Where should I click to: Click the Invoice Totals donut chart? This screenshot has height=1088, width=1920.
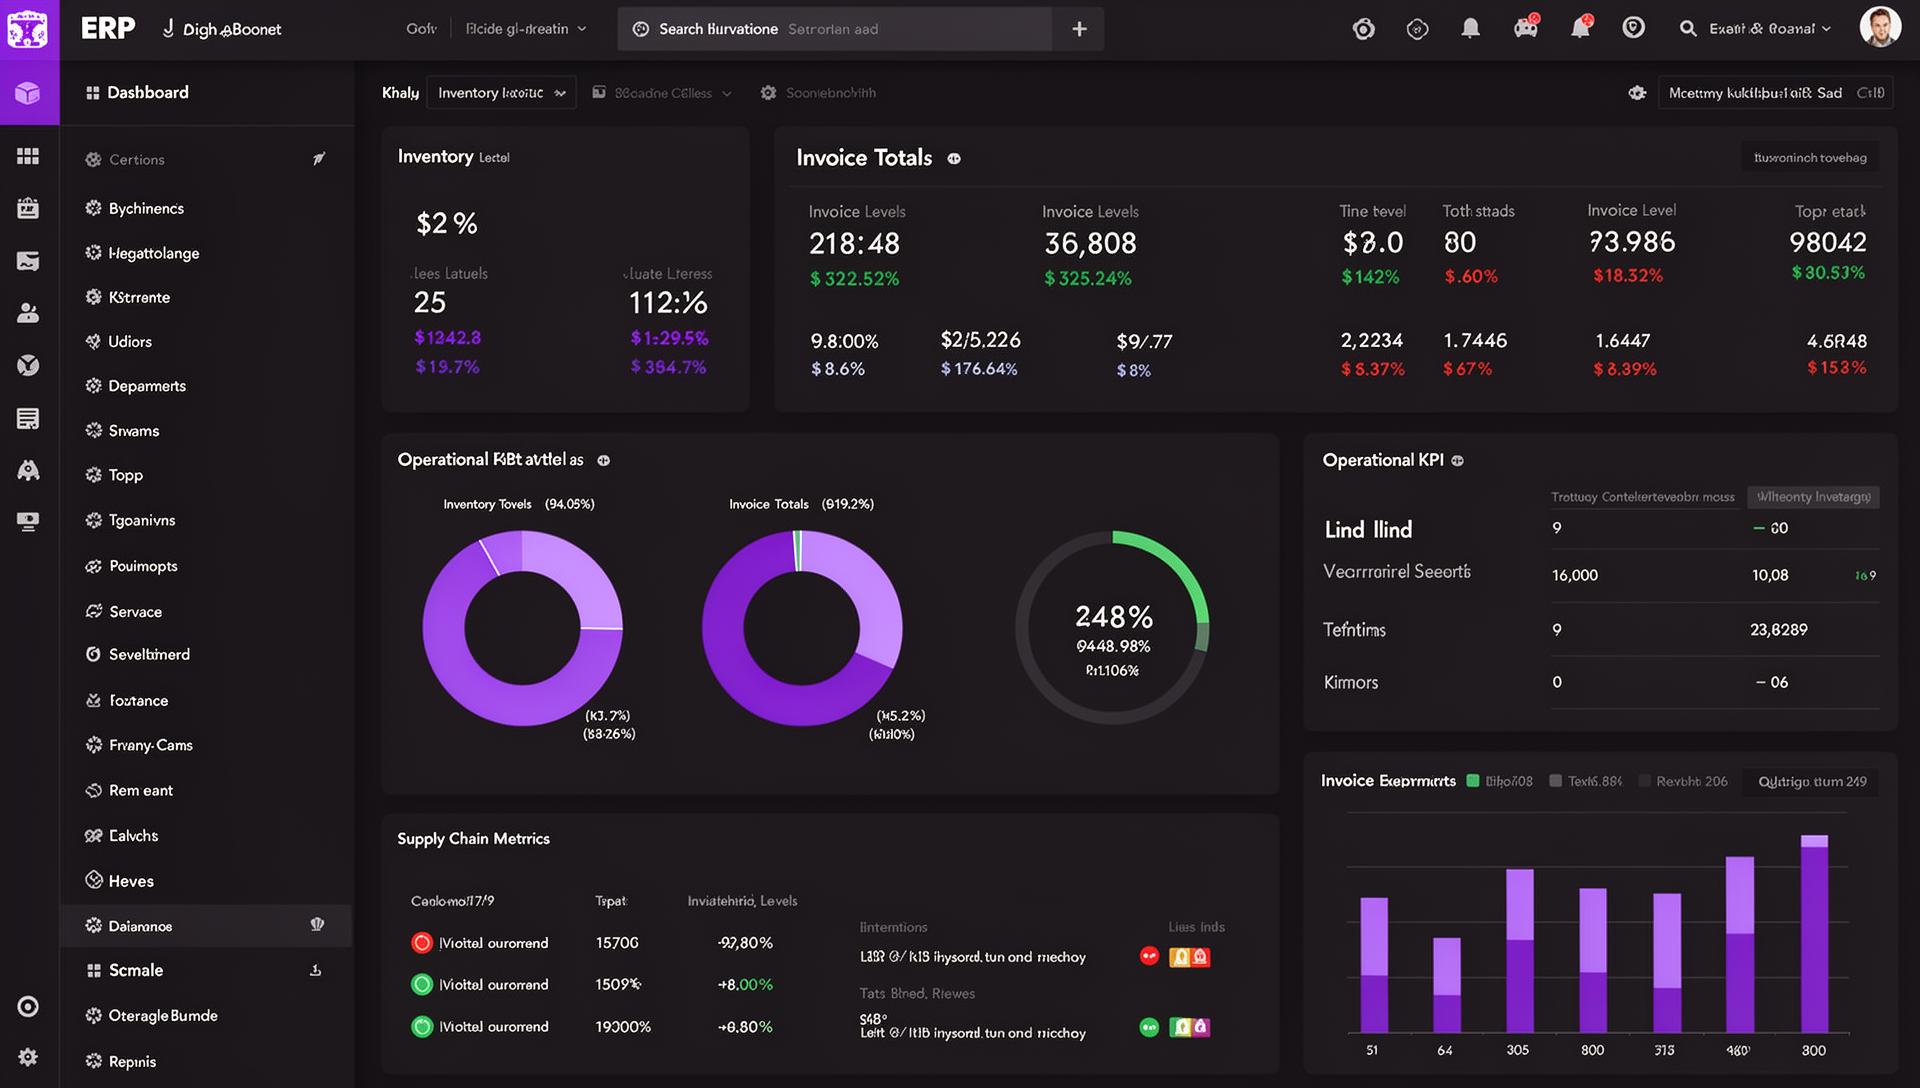[802, 628]
